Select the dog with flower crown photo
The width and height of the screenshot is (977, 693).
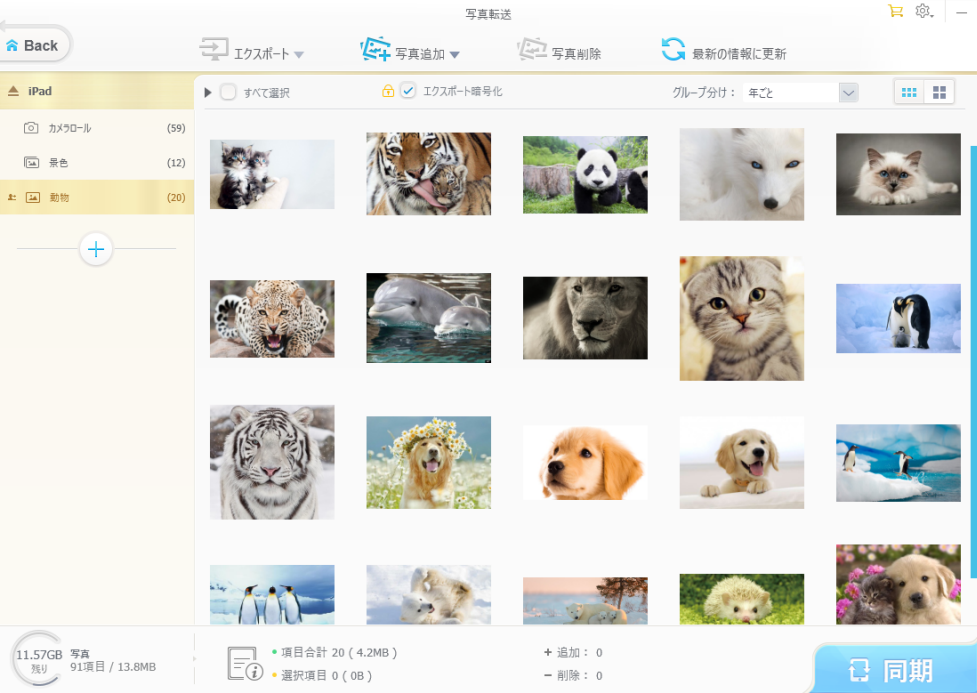pos(429,462)
